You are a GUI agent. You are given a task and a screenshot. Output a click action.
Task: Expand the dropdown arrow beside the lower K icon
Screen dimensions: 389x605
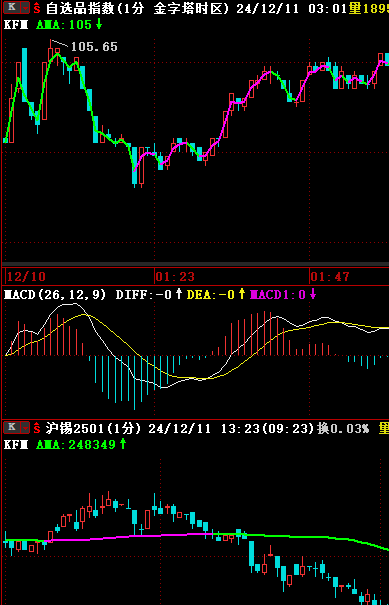click(x=25, y=427)
